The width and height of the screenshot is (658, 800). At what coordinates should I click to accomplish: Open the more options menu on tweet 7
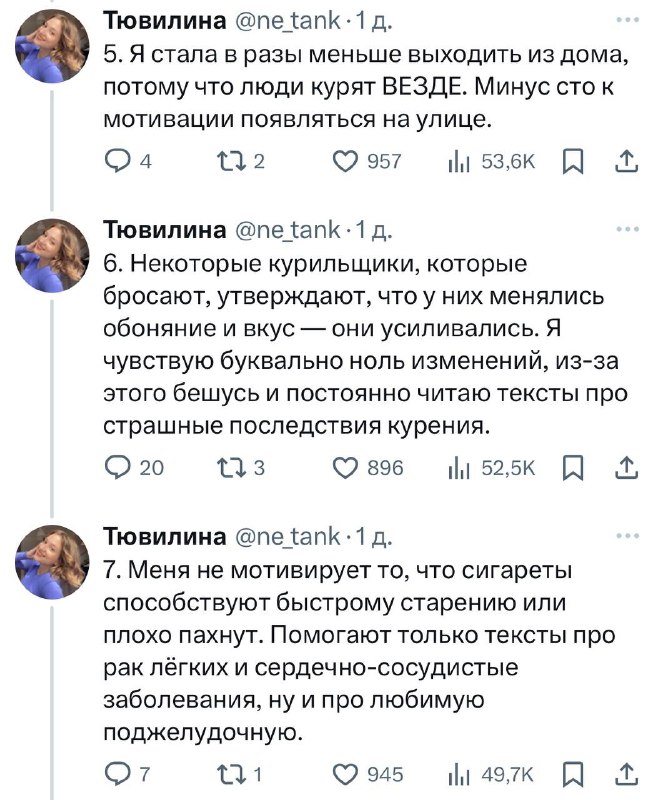627,536
